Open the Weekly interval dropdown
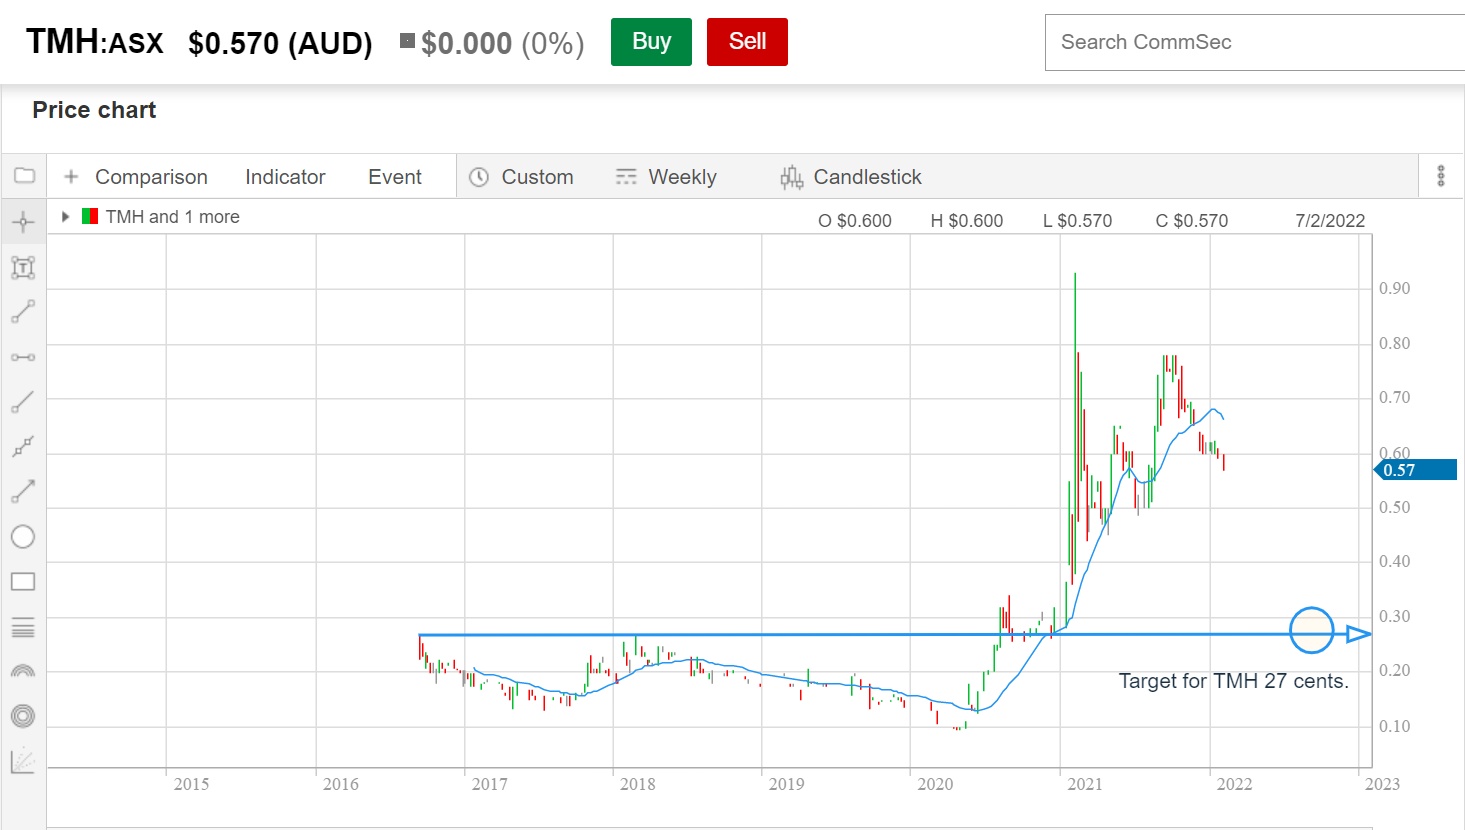Image resolution: width=1465 pixels, height=830 pixels. tap(667, 177)
